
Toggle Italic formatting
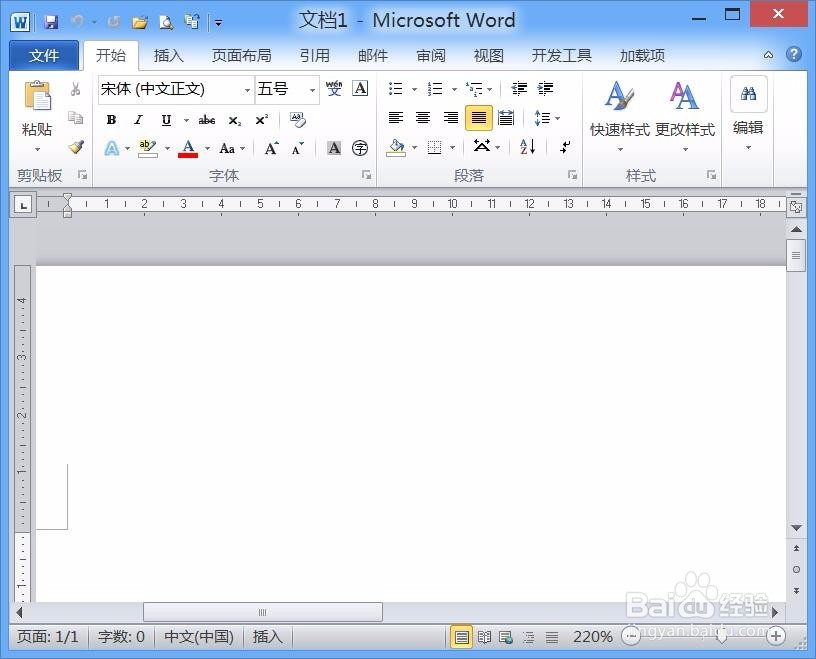pos(138,120)
